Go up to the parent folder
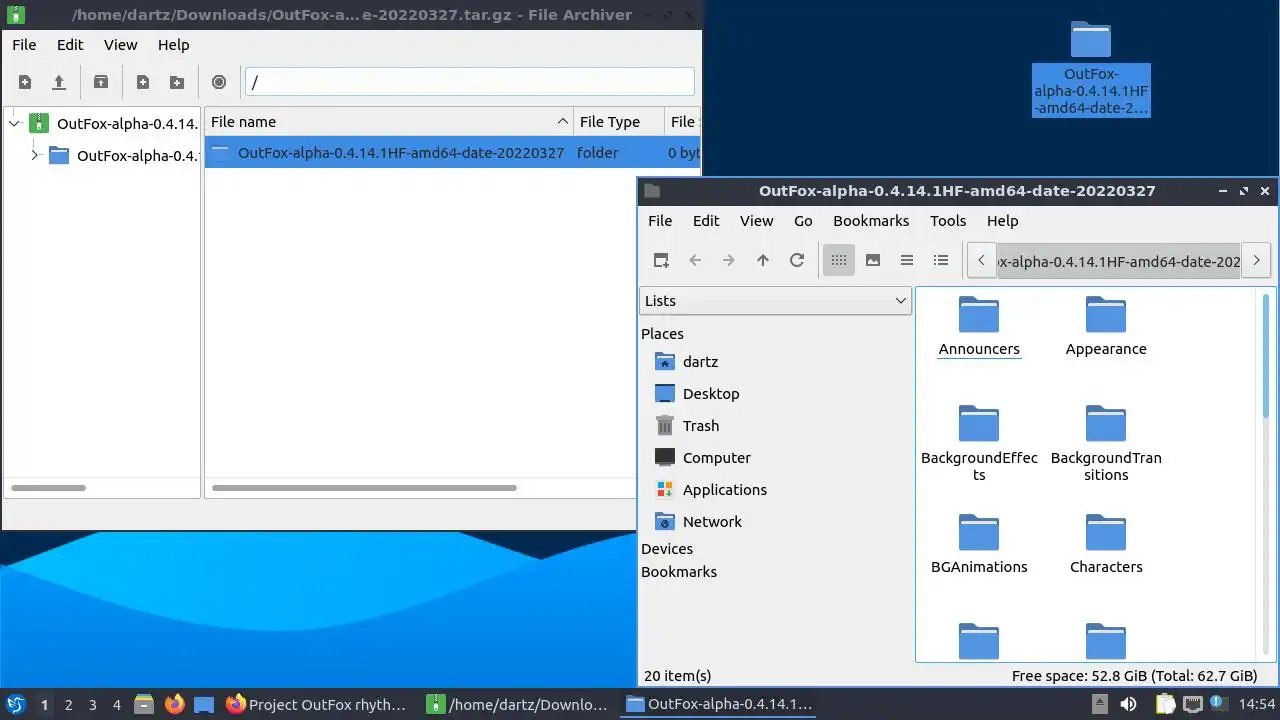The width and height of the screenshot is (1280, 720). point(763,260)
